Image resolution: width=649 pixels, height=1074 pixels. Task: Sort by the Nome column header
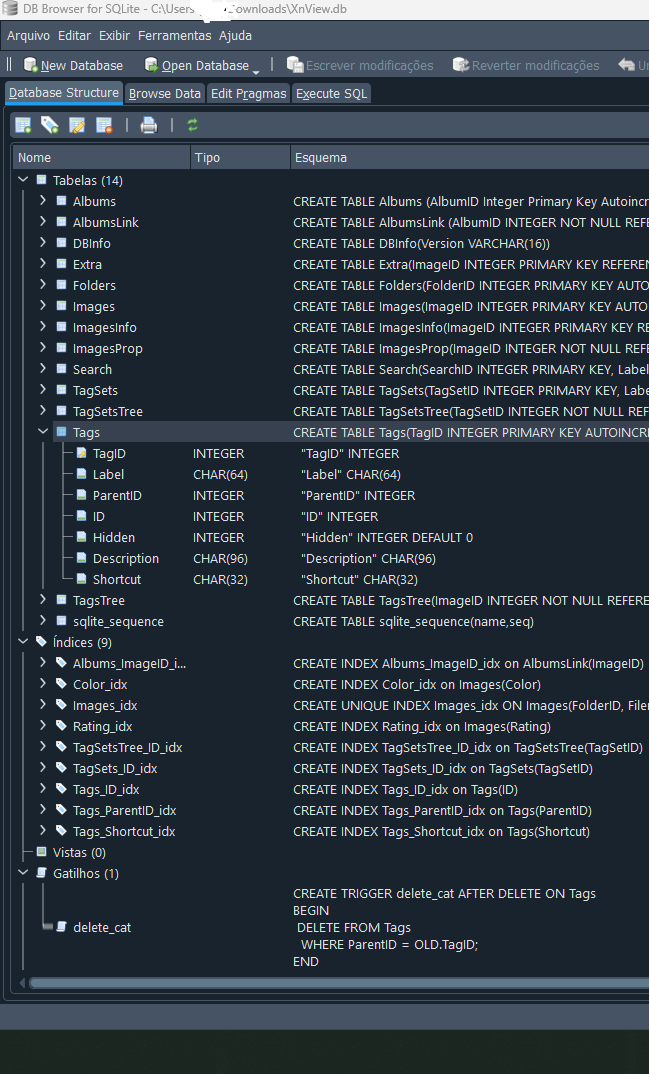pos(101,158)
